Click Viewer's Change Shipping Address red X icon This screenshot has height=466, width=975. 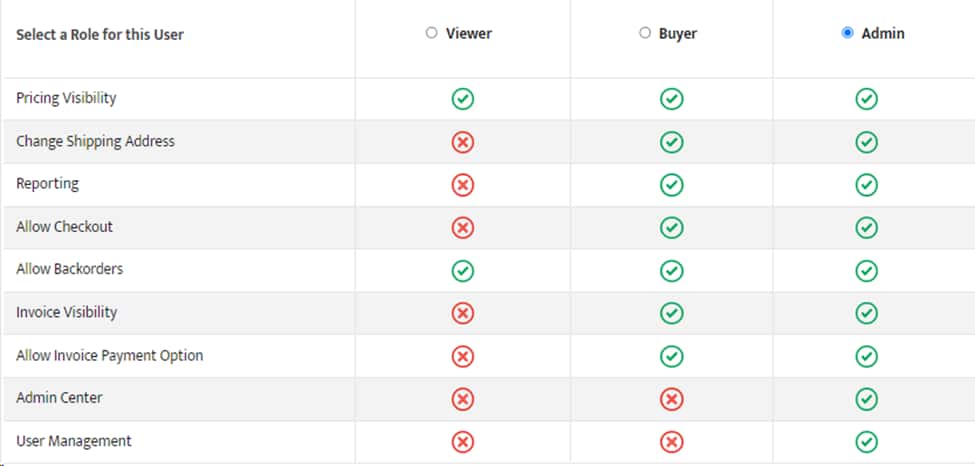463,142
